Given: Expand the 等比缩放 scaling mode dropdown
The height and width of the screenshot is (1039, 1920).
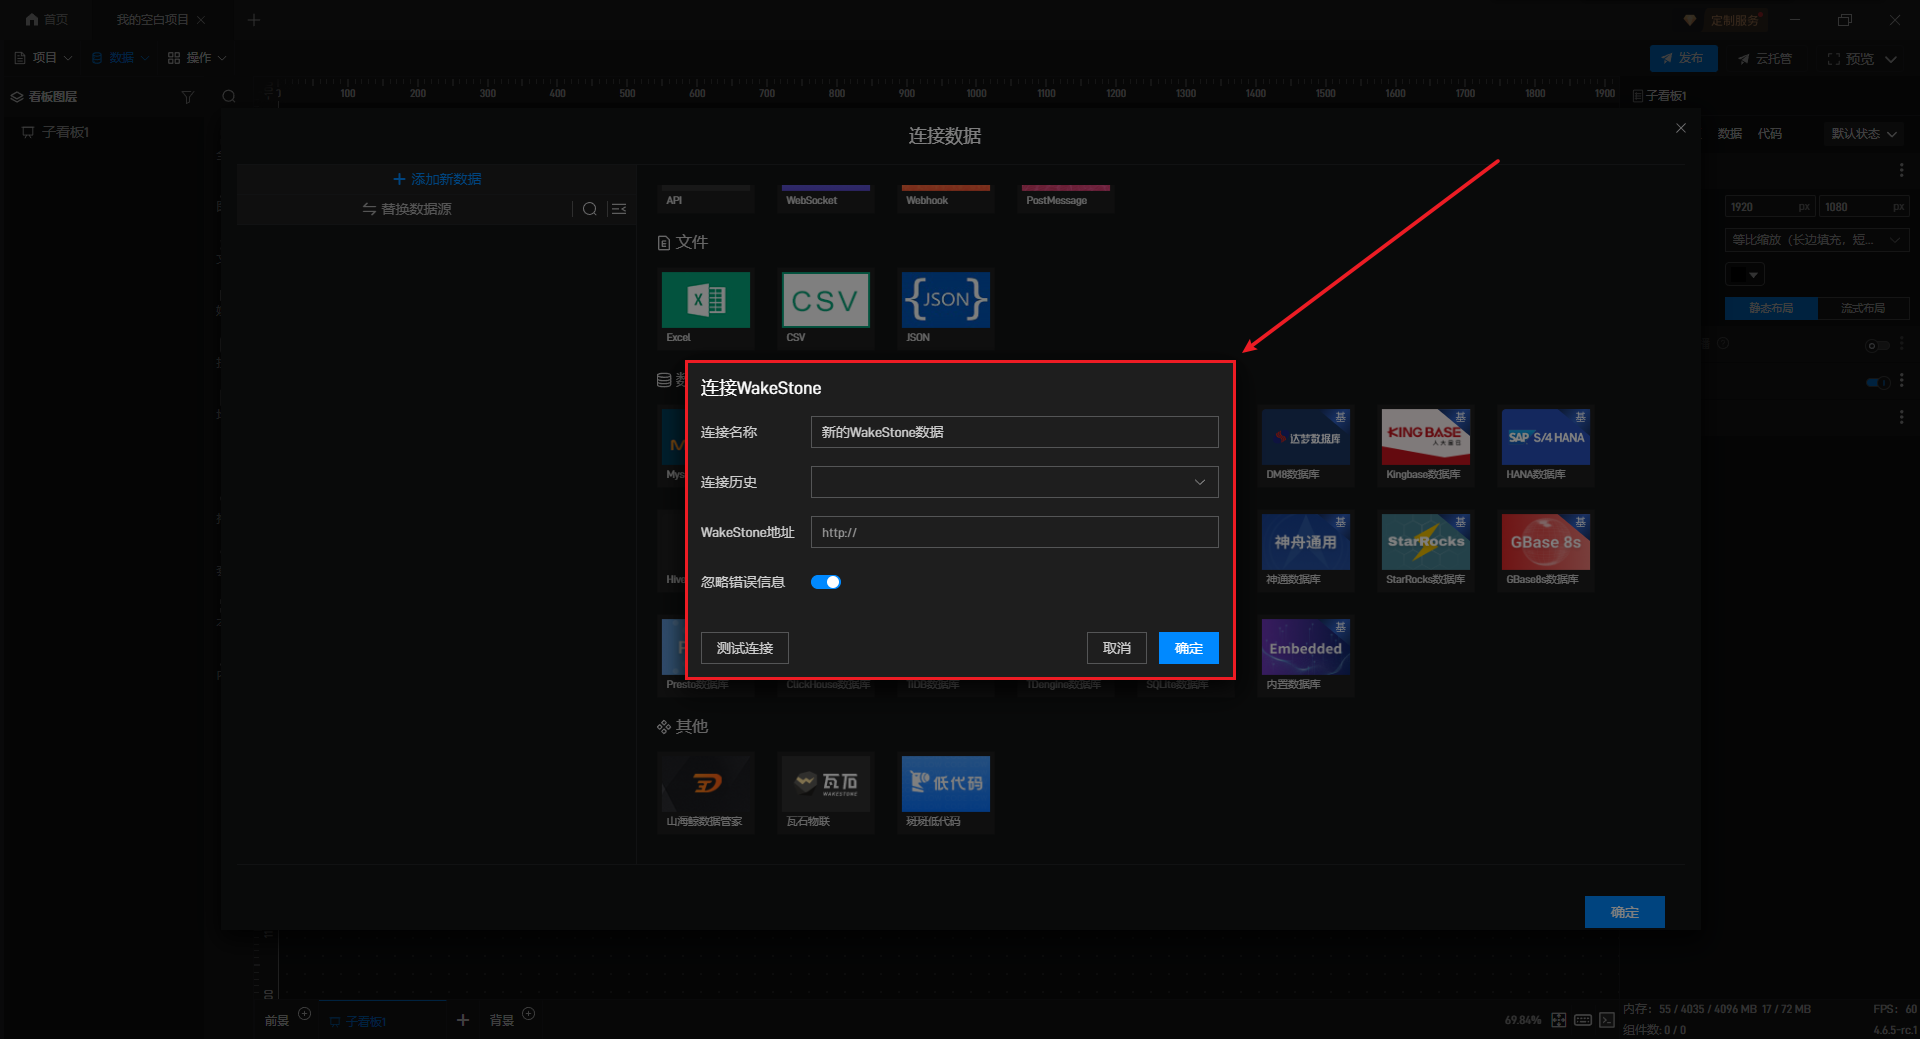Looking at the screenshot, I should [1816, 240].
